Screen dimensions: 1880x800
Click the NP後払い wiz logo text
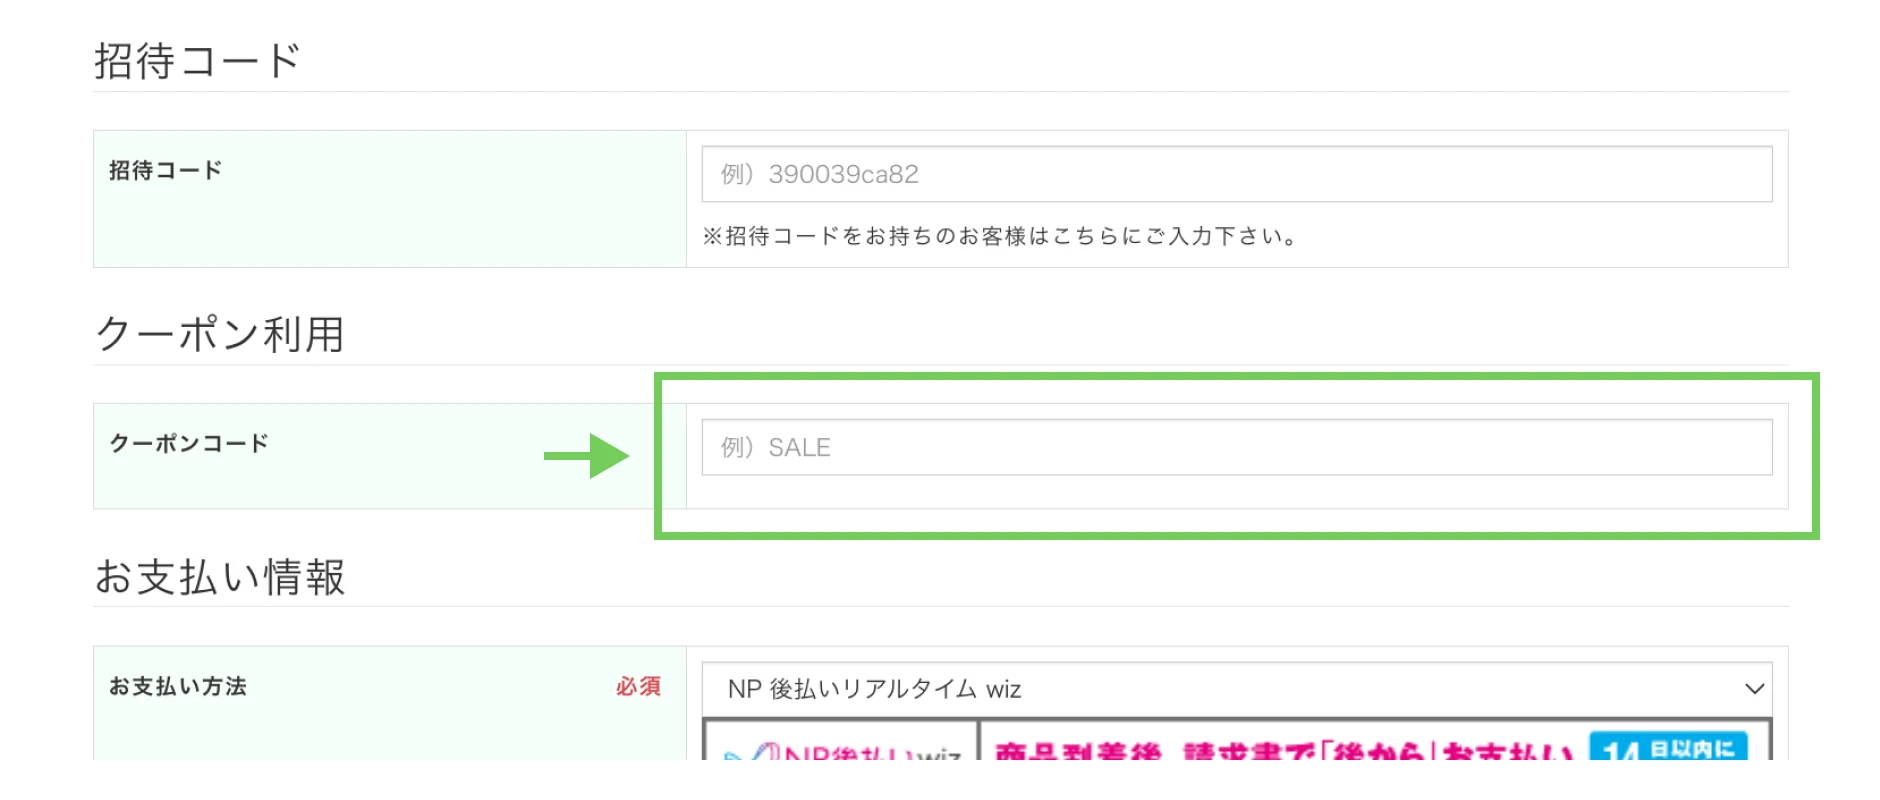pyautogui.click(x=872, y=754)
